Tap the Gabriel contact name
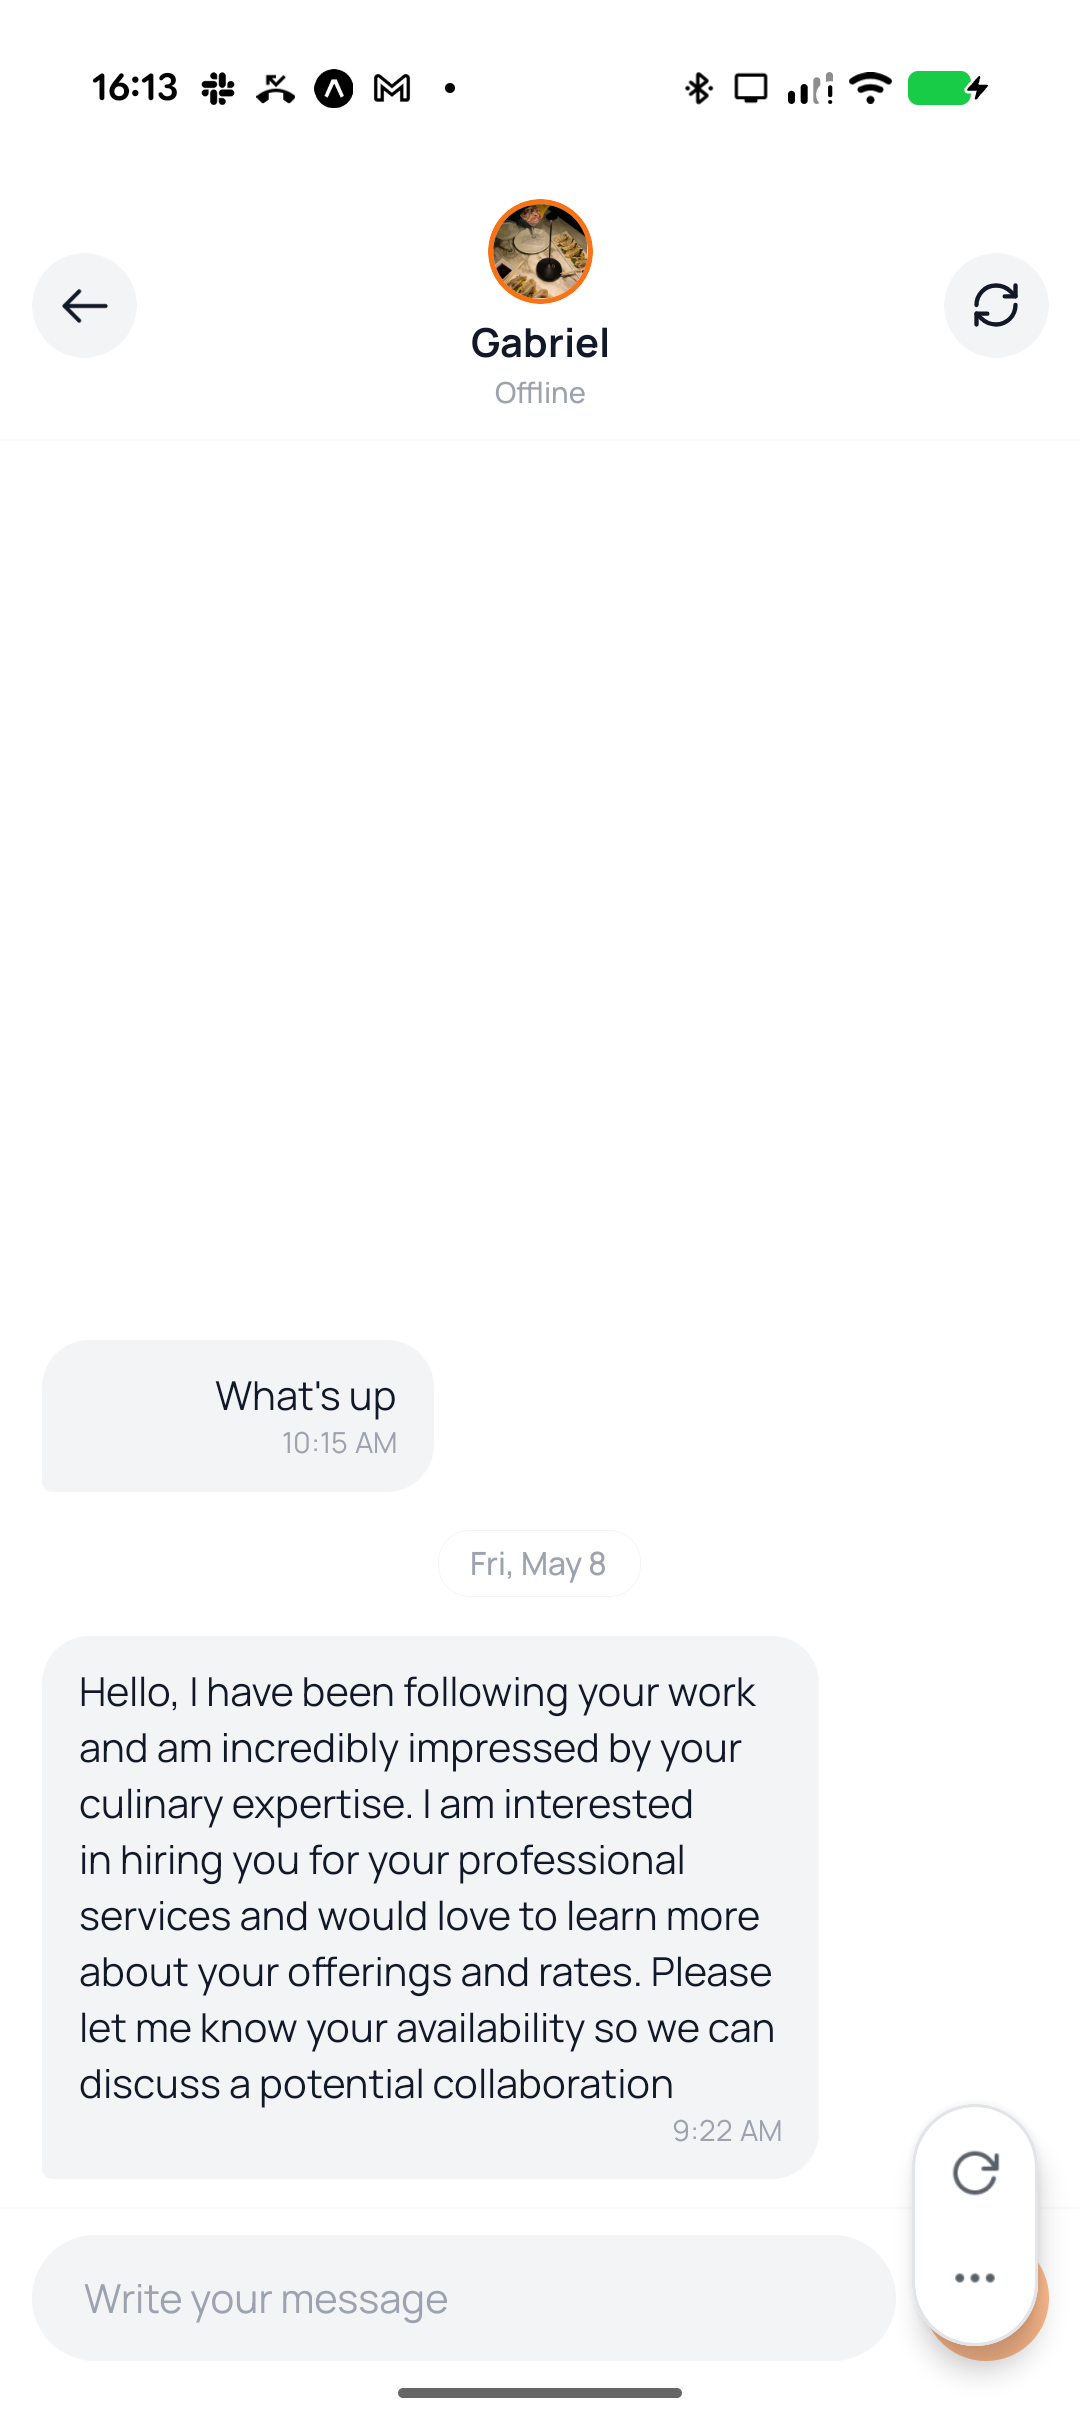1080x2424 pixels. click(x=540, y=343)
